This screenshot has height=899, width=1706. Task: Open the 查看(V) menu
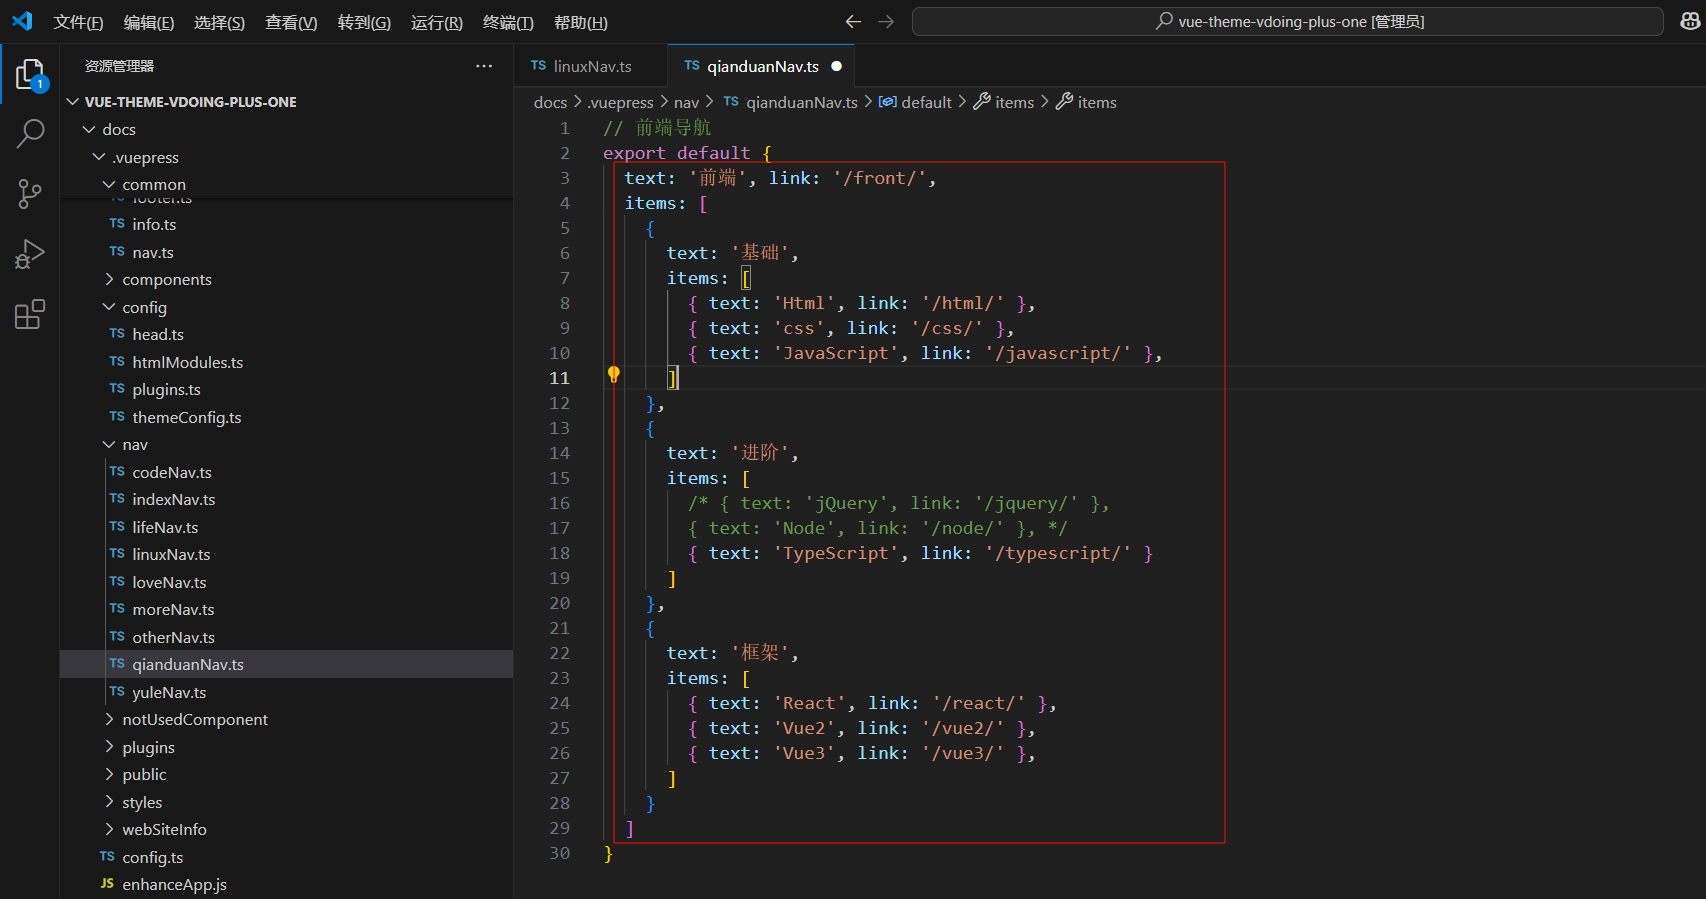(291, 22)
